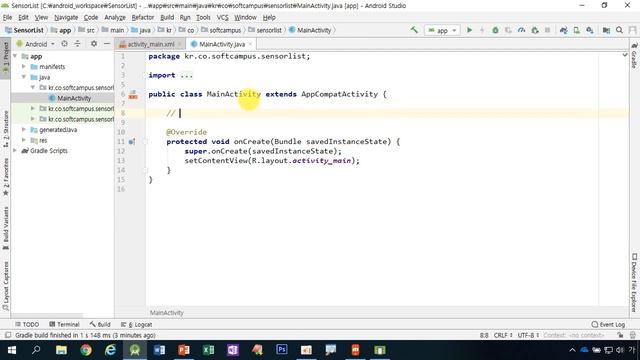Toggle the Layout Captures tool window
The height and width of the screenshot is (360, 640).
[5, 287]
